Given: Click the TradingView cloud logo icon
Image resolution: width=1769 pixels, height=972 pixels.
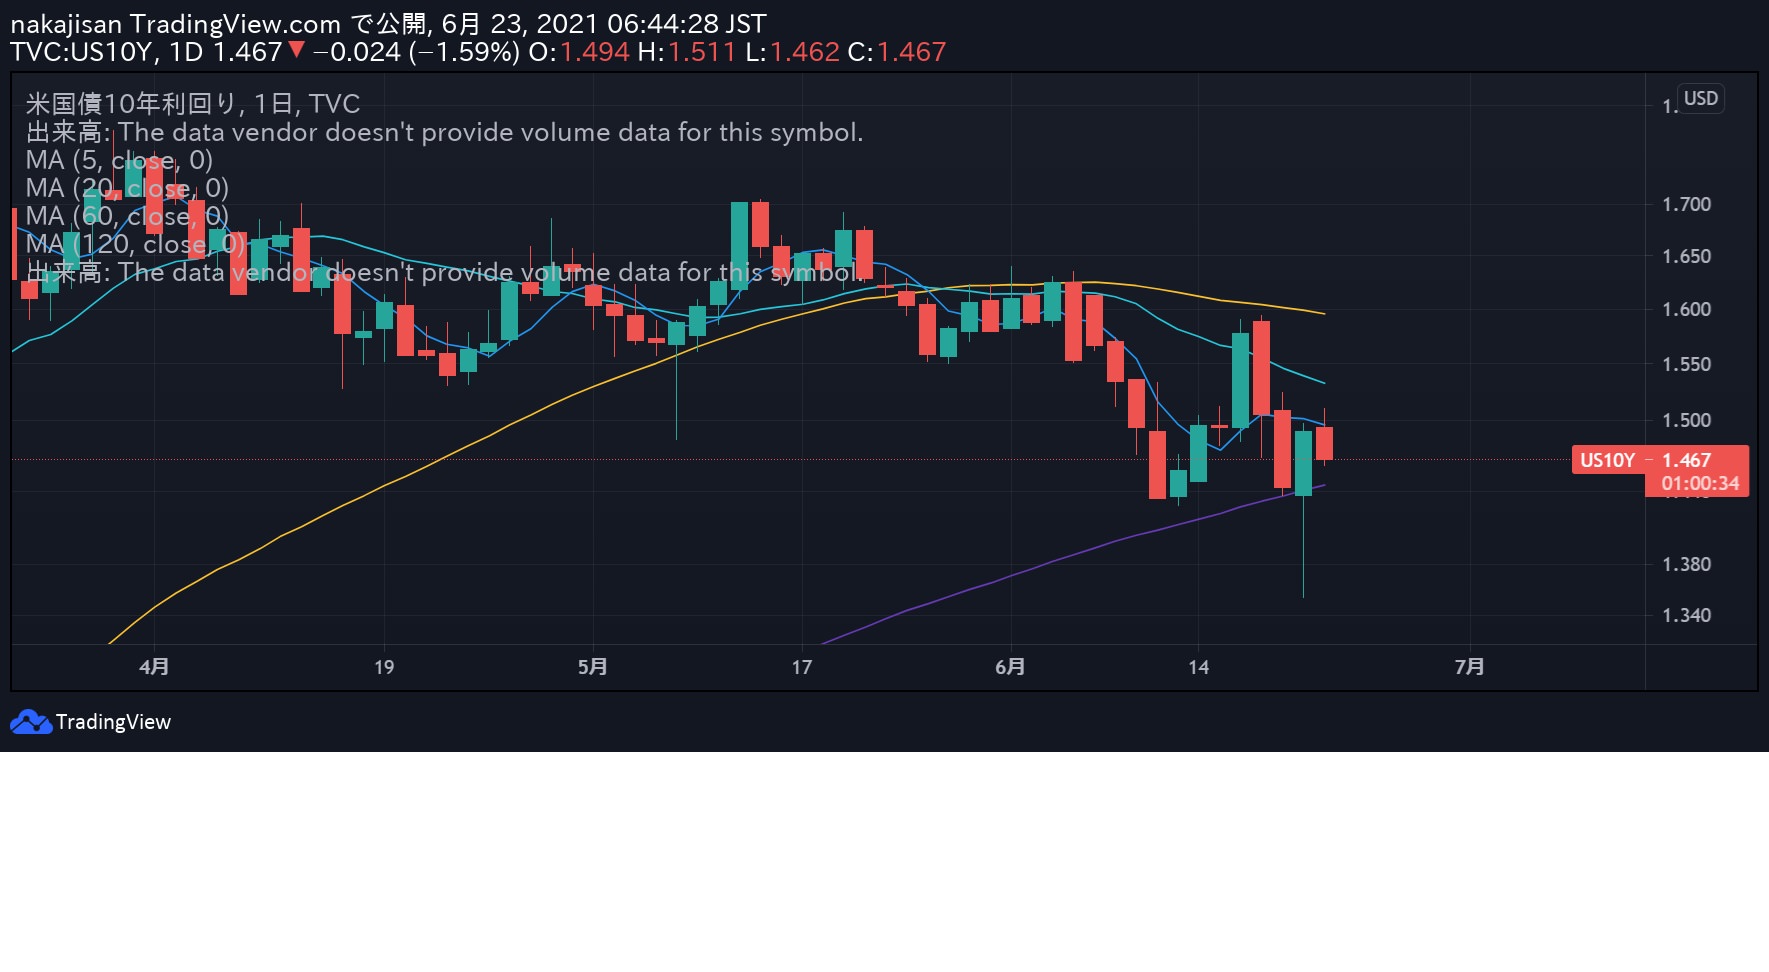Looking at the screenshot, I should pos(30,722).
